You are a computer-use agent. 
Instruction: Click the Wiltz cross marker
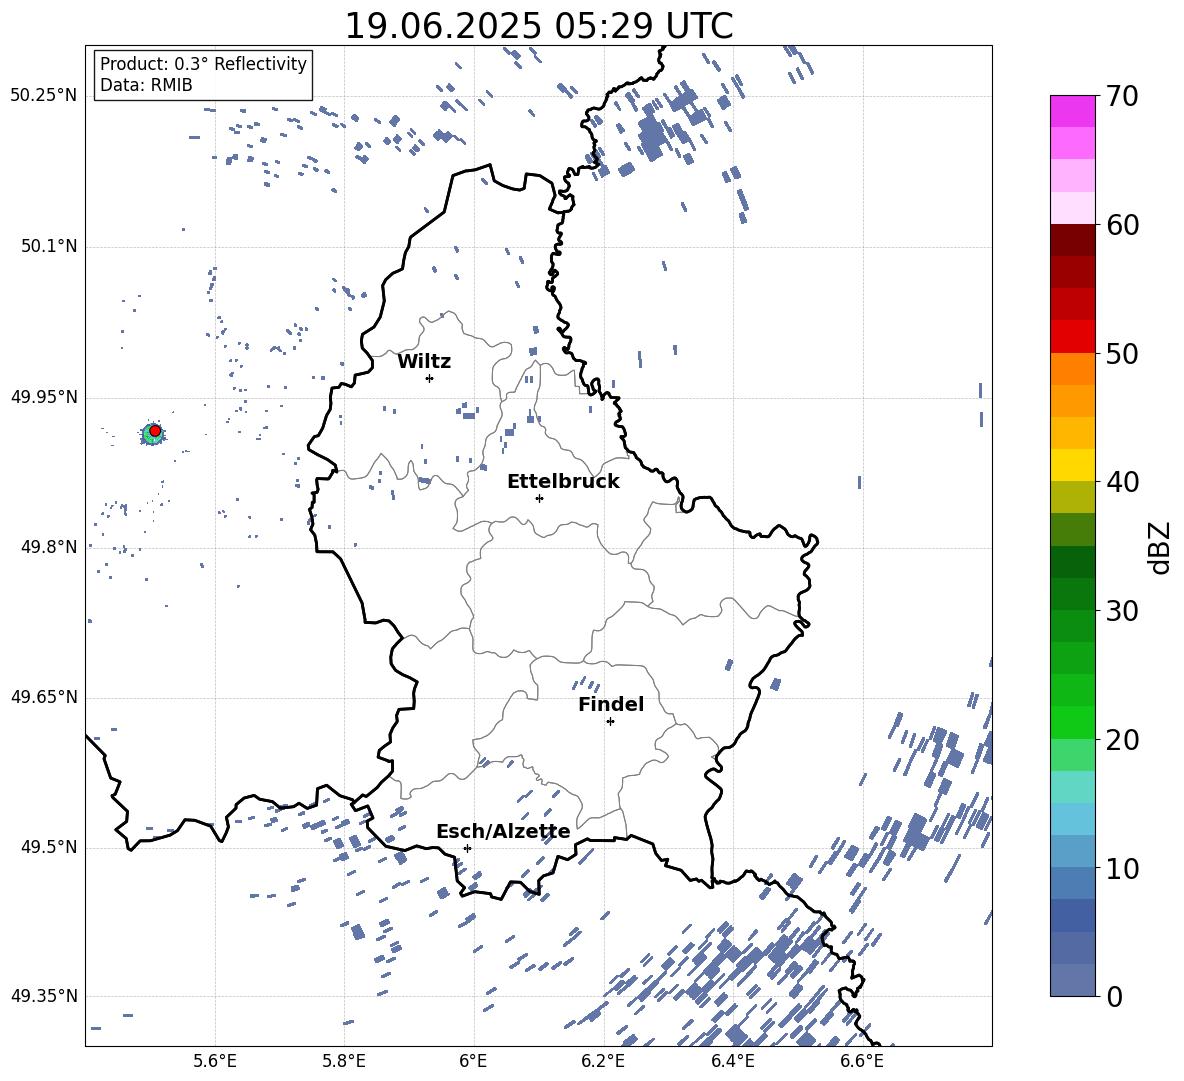click(430, 378)
